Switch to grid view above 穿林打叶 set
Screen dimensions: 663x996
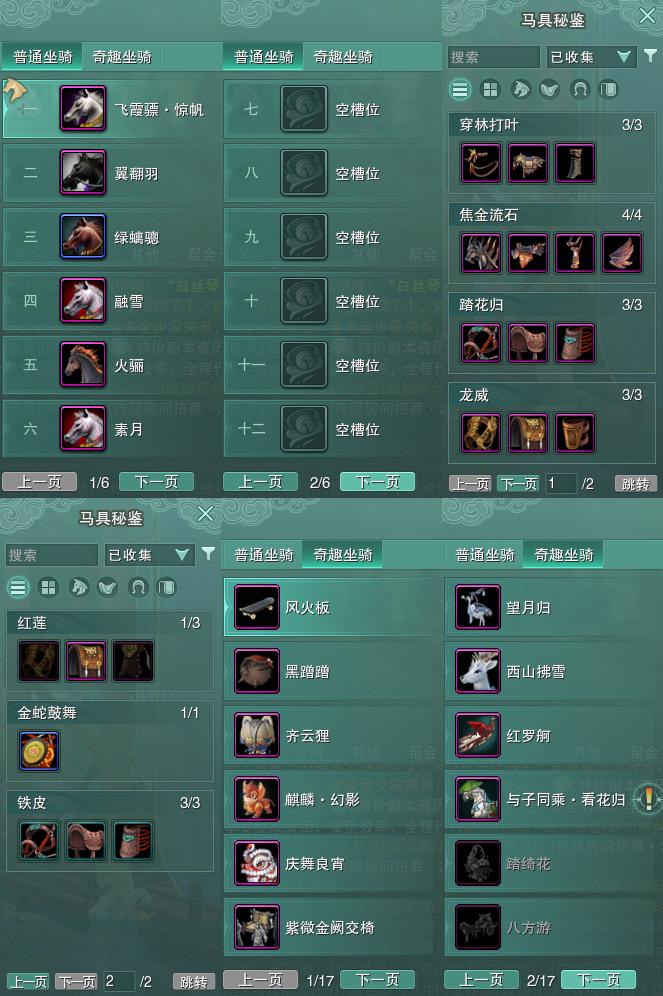[x=490, y=90]
